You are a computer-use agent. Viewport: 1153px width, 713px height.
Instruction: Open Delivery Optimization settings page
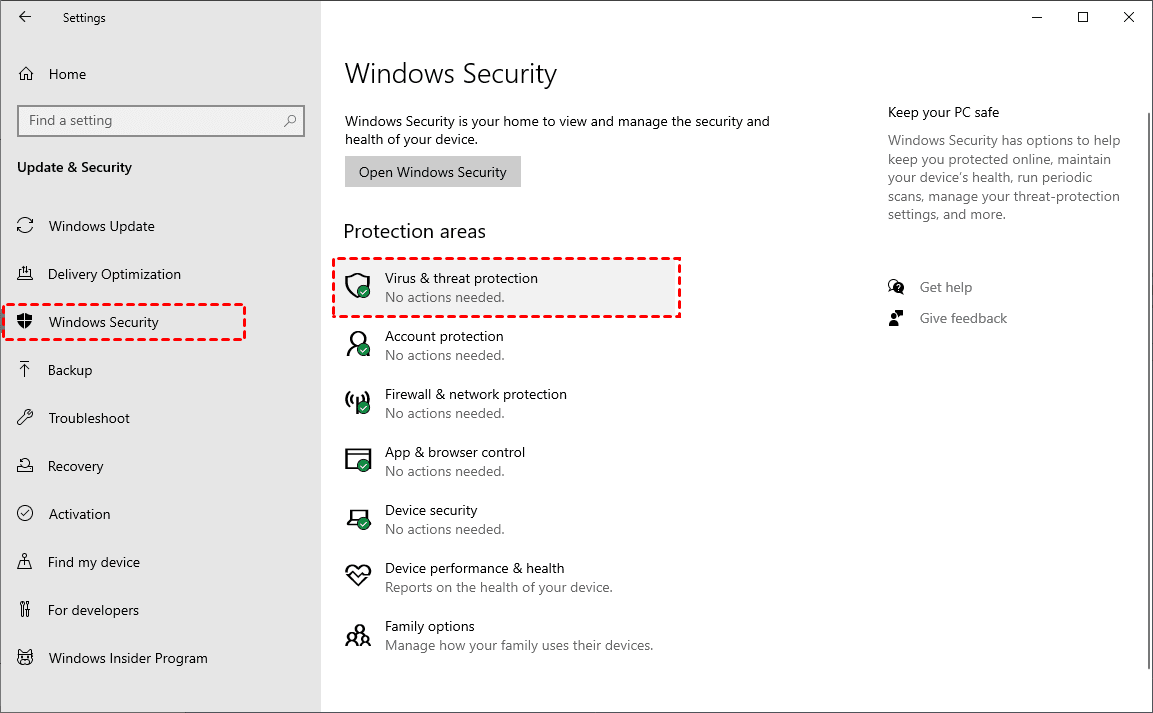(114, 274)
